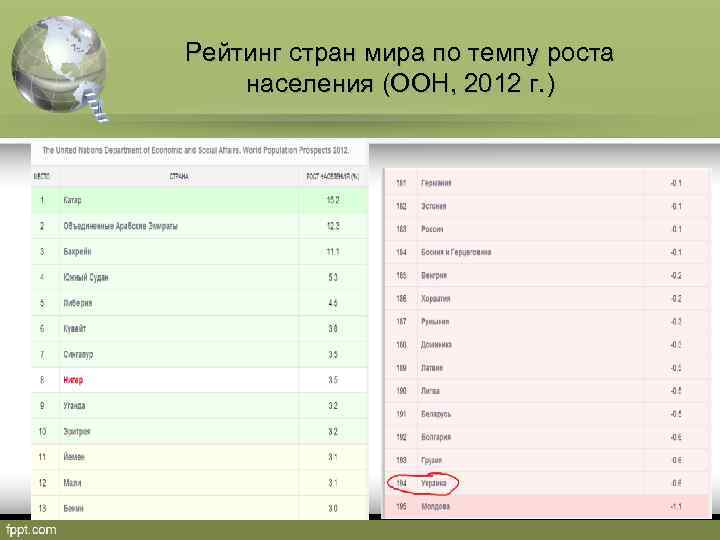Select country name Бахрейн

click(77, 252)
